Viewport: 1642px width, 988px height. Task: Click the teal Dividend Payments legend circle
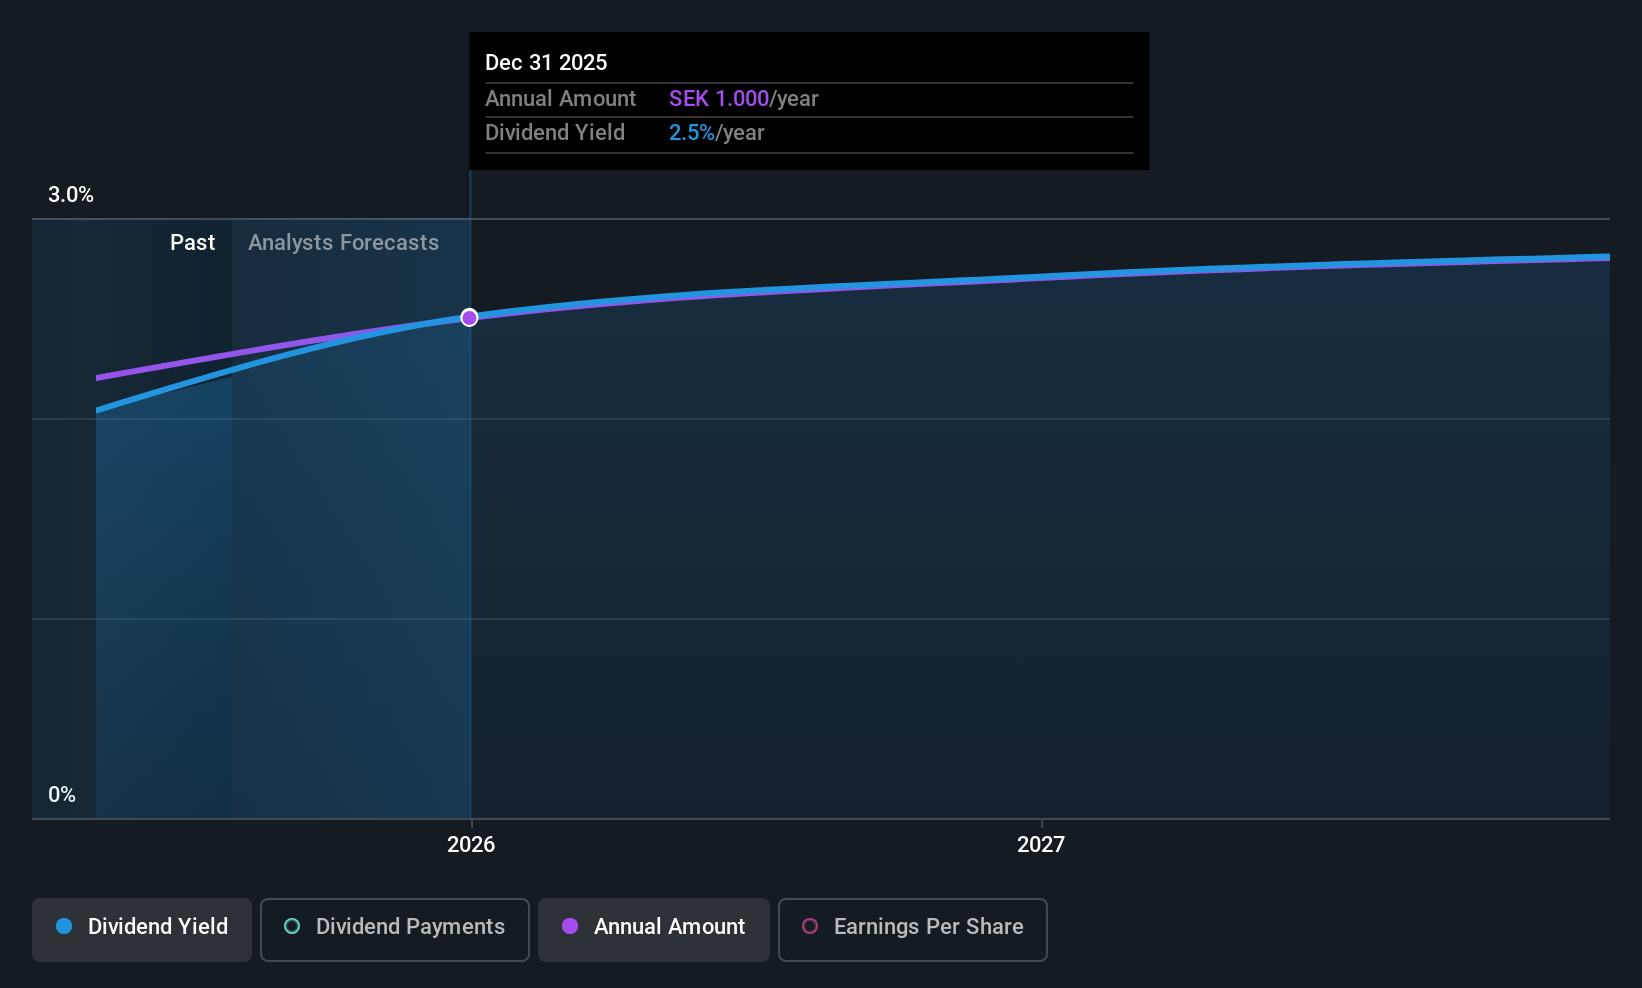(x=292, y=926)
